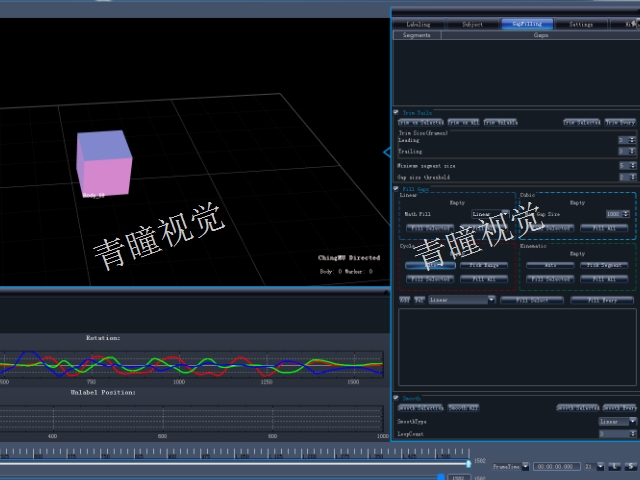
Task: Click the 00:00:00.000 timecode field
Action: point(556,466)
